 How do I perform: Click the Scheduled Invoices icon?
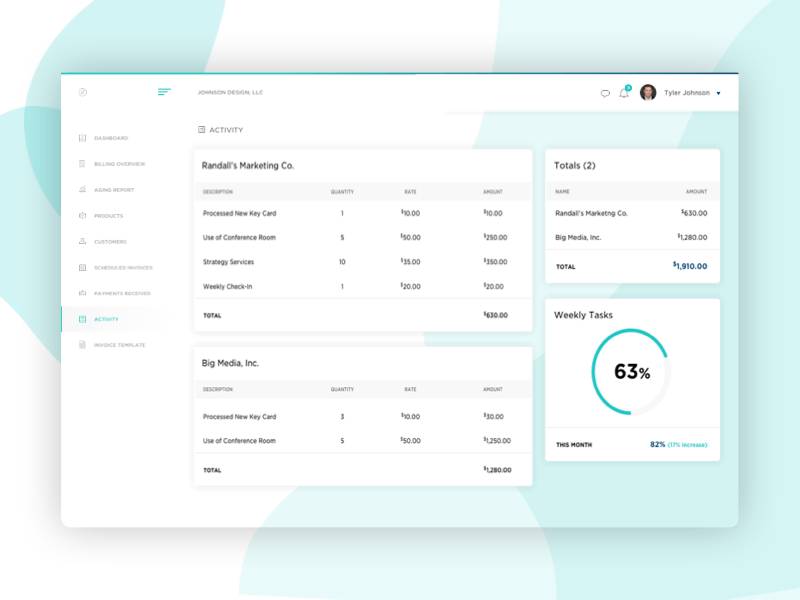[x=83, y=267]
